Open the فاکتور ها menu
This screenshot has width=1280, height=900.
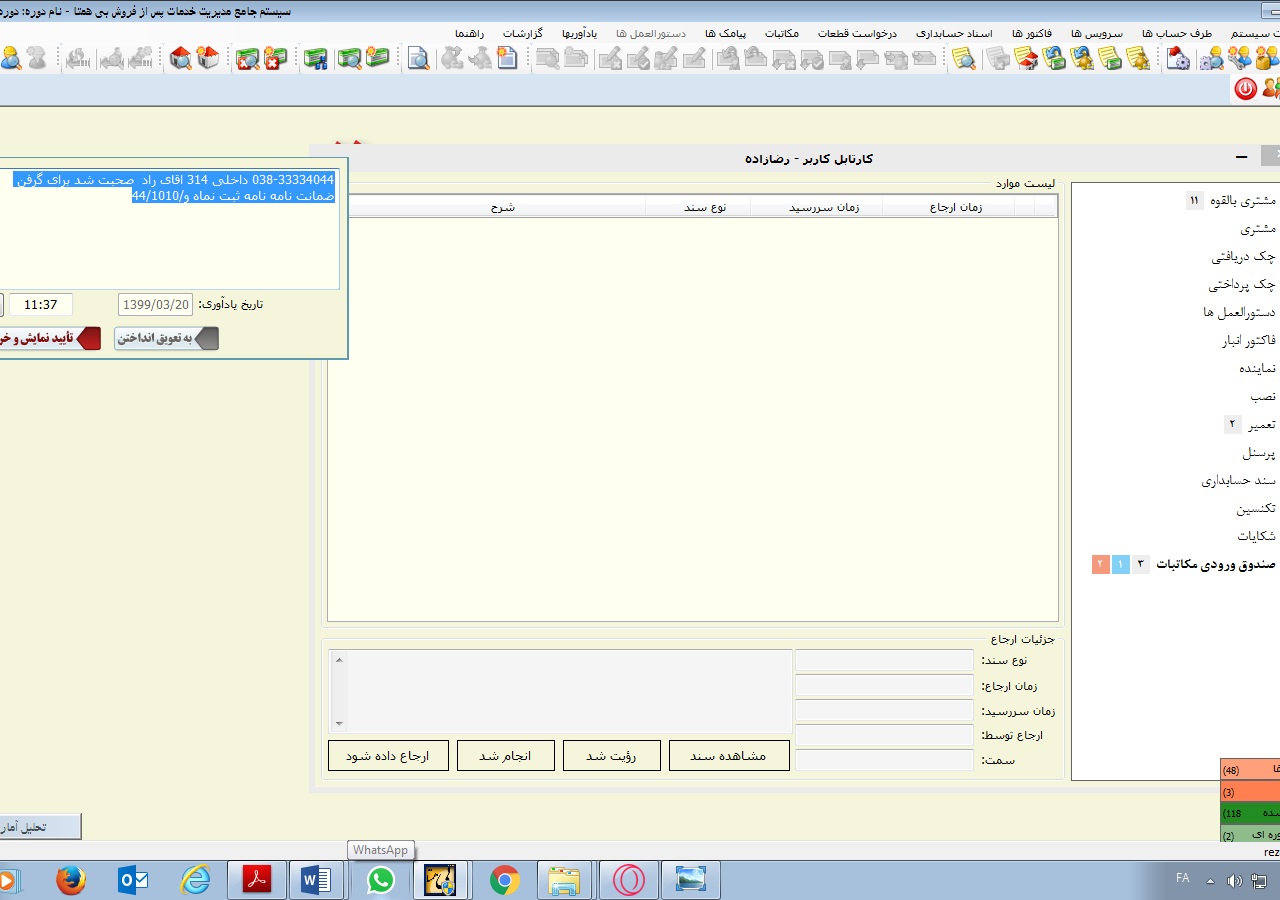pyautogui.click(x=1030, y=33)
